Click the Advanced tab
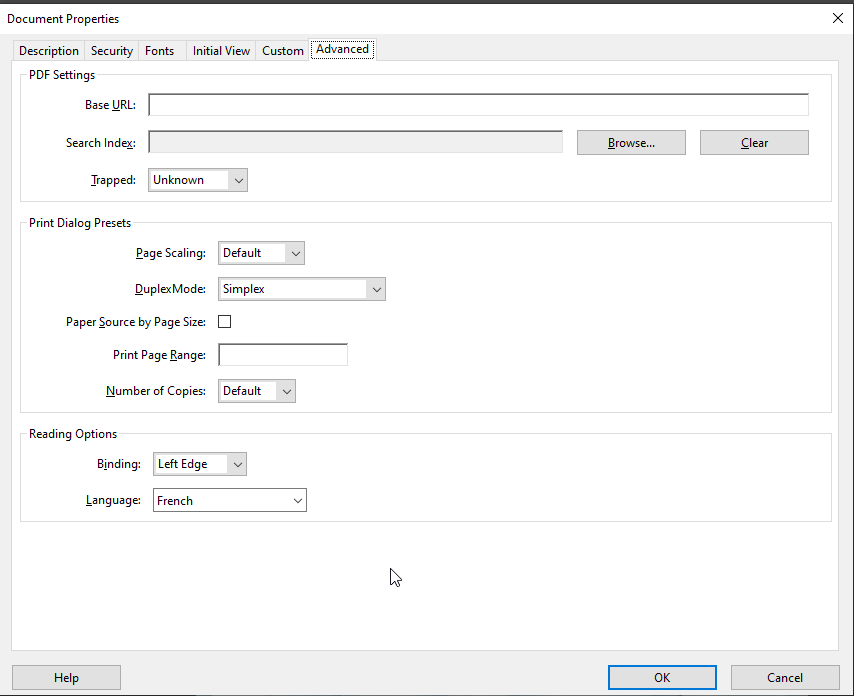 (342, 49)
